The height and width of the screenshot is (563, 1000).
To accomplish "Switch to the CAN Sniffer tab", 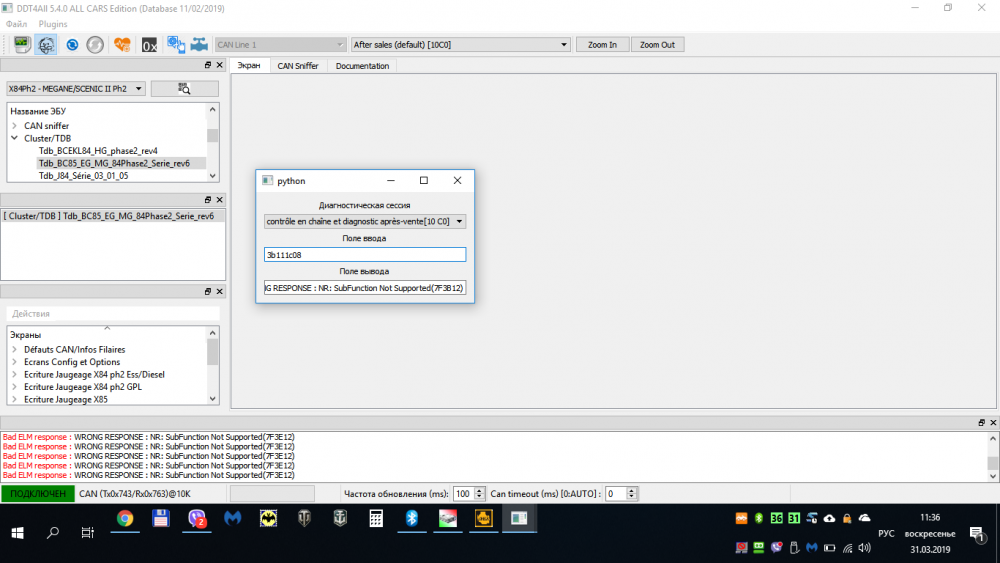I will 298,66.
